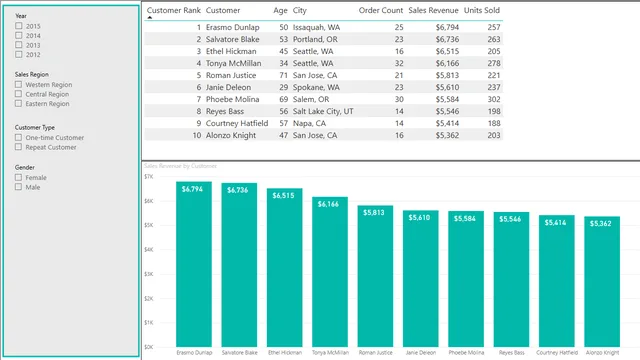
Task: Check the 2015 year filter
Action: tap(19, 26)
